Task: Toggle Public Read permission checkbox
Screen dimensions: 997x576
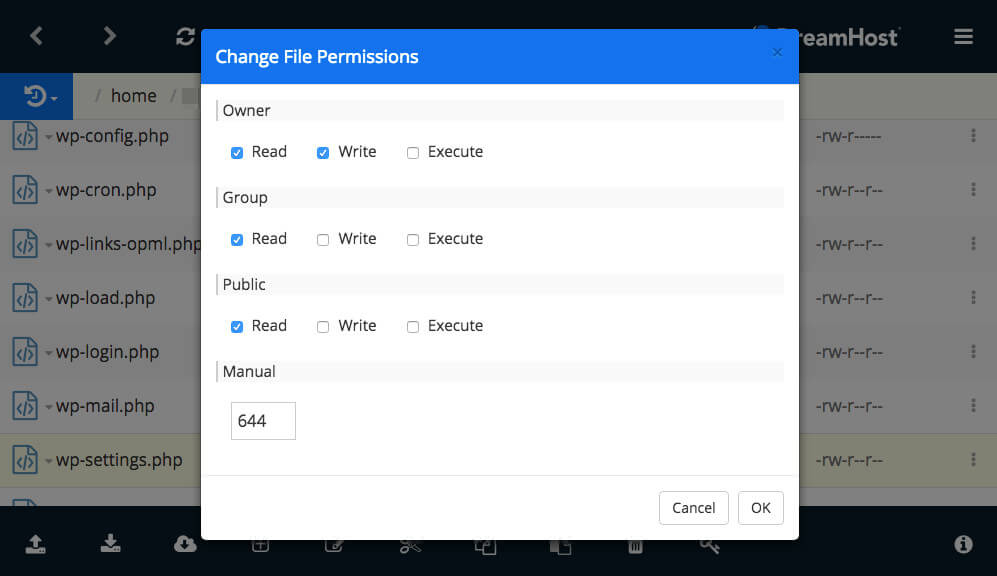Action: click(x=237, y=327)
